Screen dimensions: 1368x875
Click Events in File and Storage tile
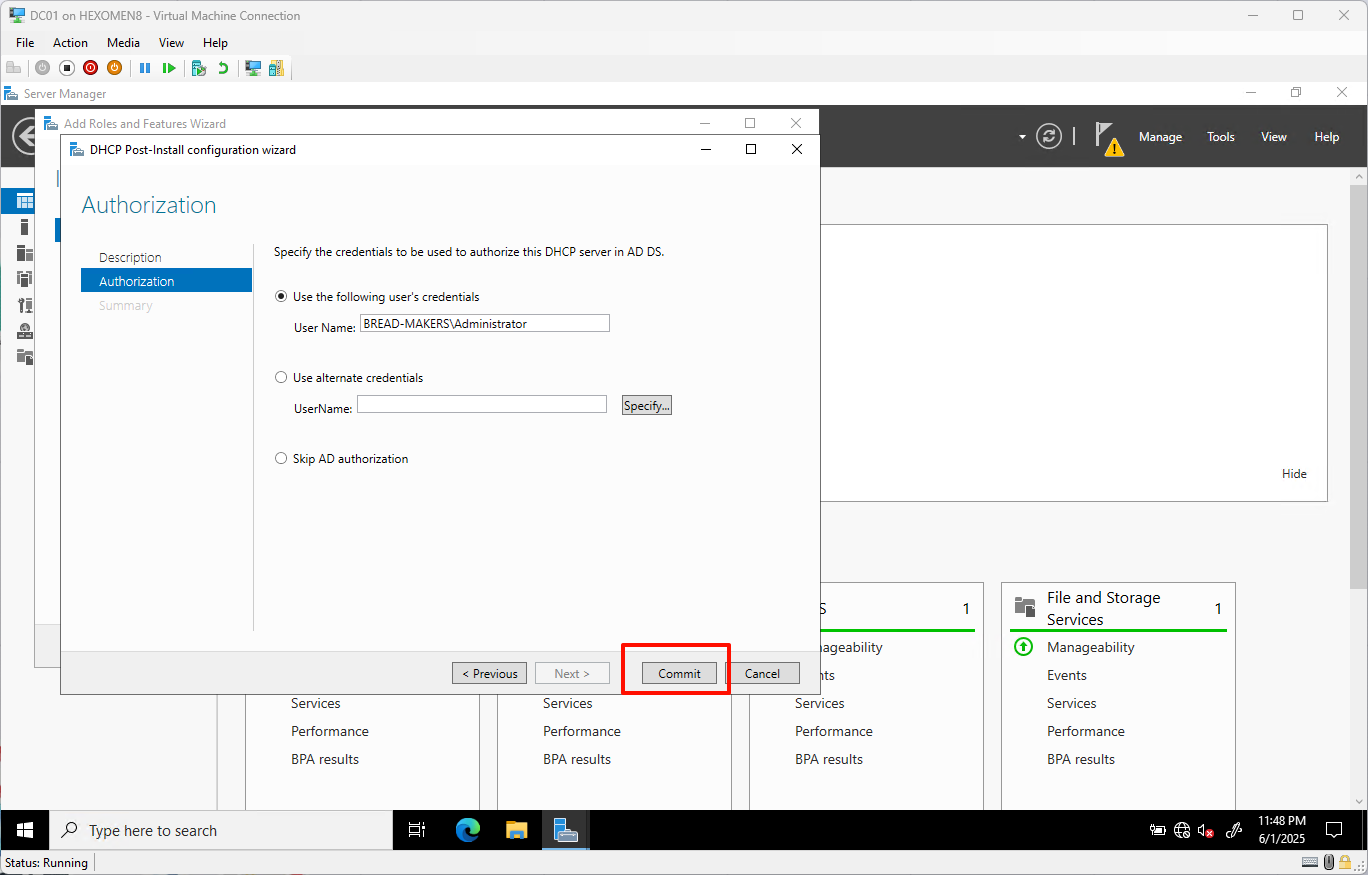point(1066,675)
